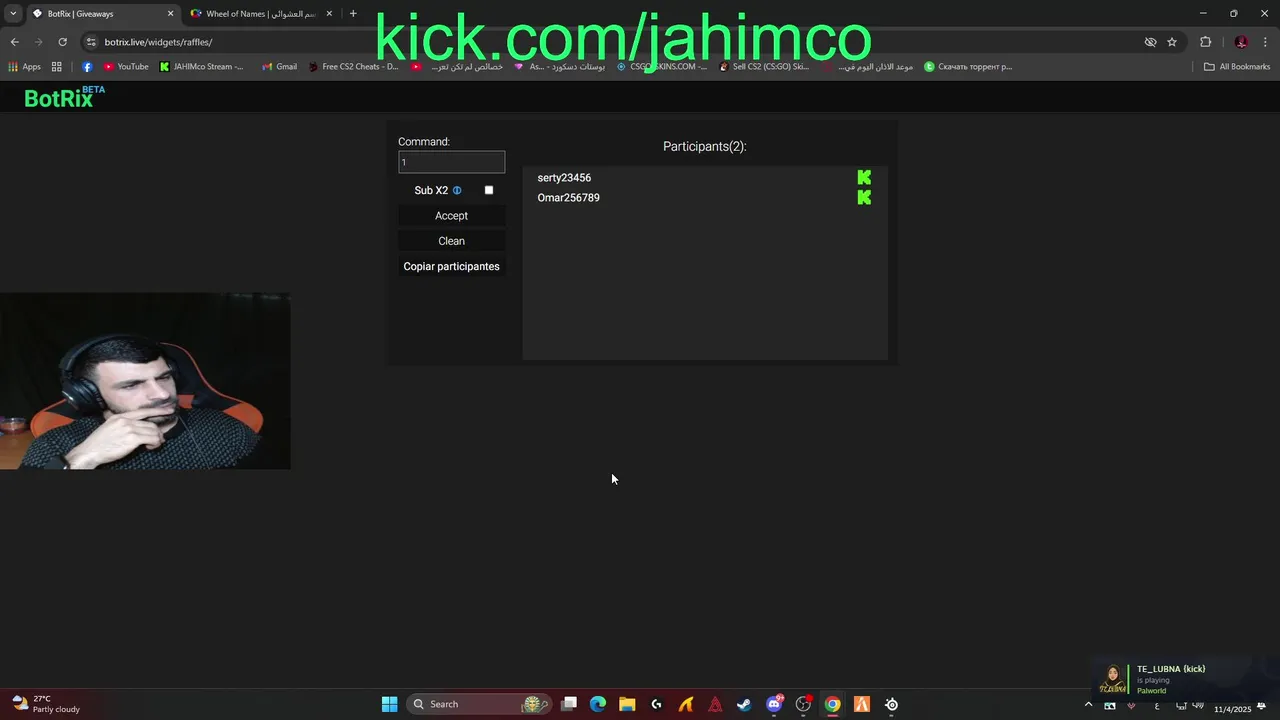Open Logitech G HUB from taskbar
Screen dimensions: 1280x720
click(656, 704)
